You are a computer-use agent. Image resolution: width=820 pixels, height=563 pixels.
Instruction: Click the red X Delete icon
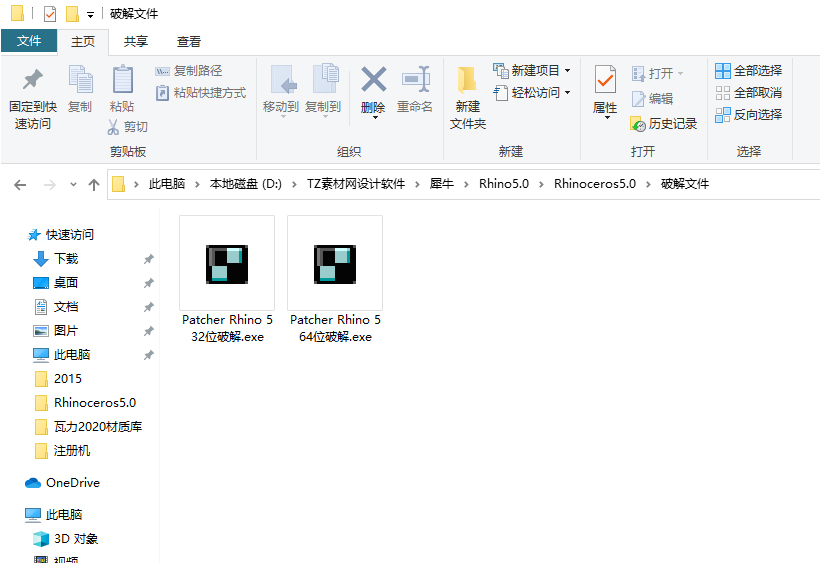[373, 79]
